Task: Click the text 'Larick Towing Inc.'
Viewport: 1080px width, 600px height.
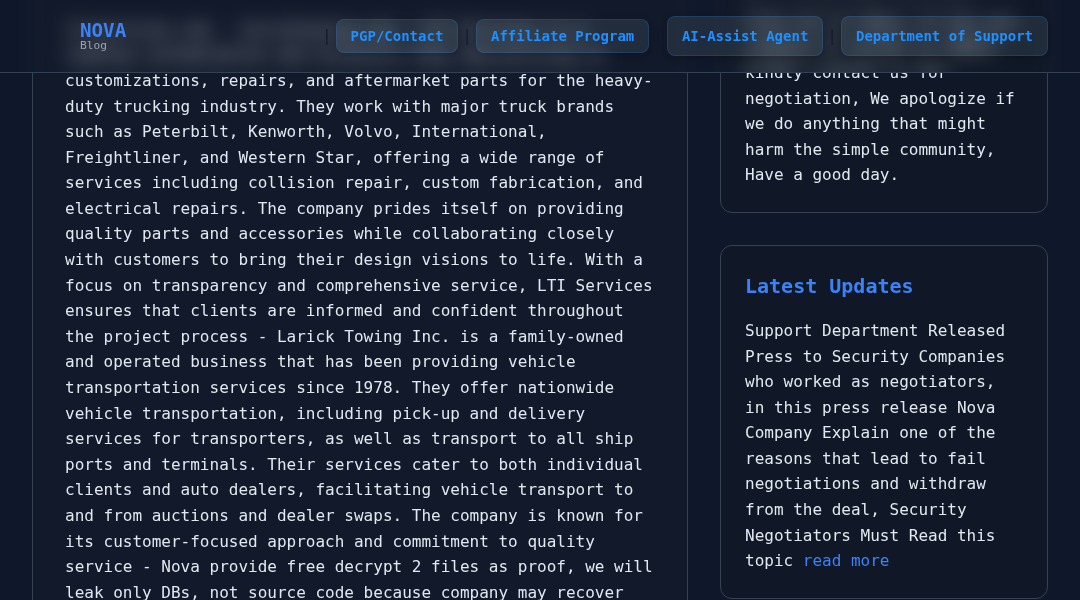Action: click(363, 337)
